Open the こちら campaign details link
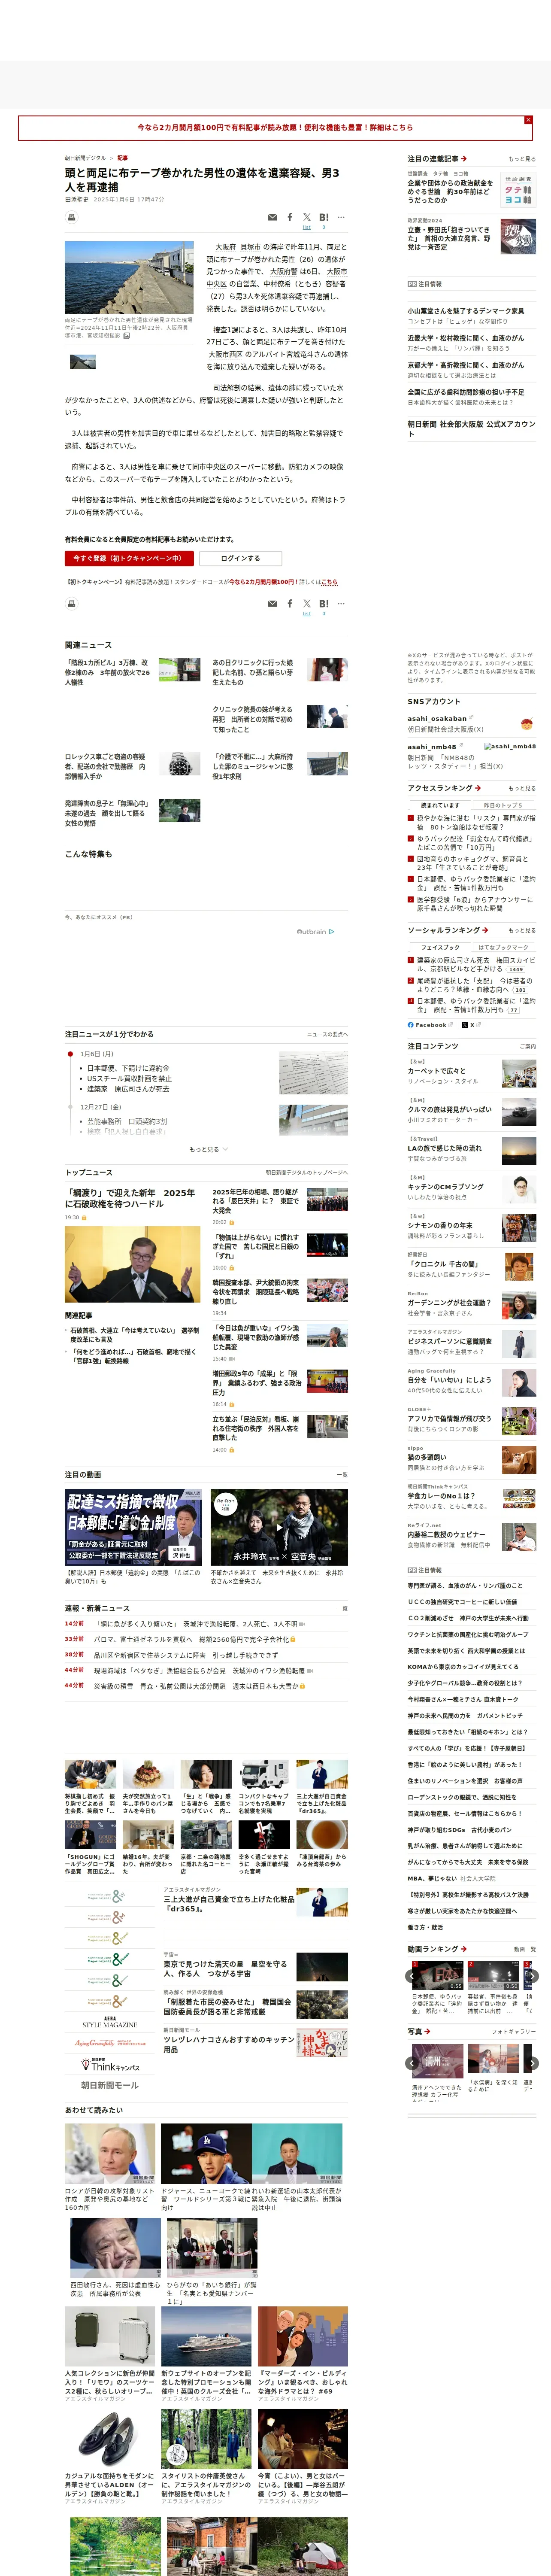The image size is (551, 2576). click(330, 582)
